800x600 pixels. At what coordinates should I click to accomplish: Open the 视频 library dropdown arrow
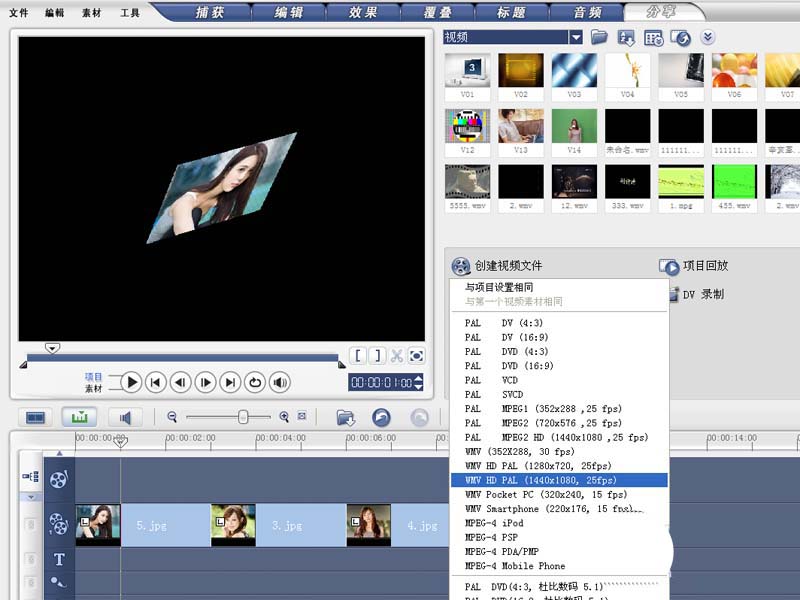point(576,37)
